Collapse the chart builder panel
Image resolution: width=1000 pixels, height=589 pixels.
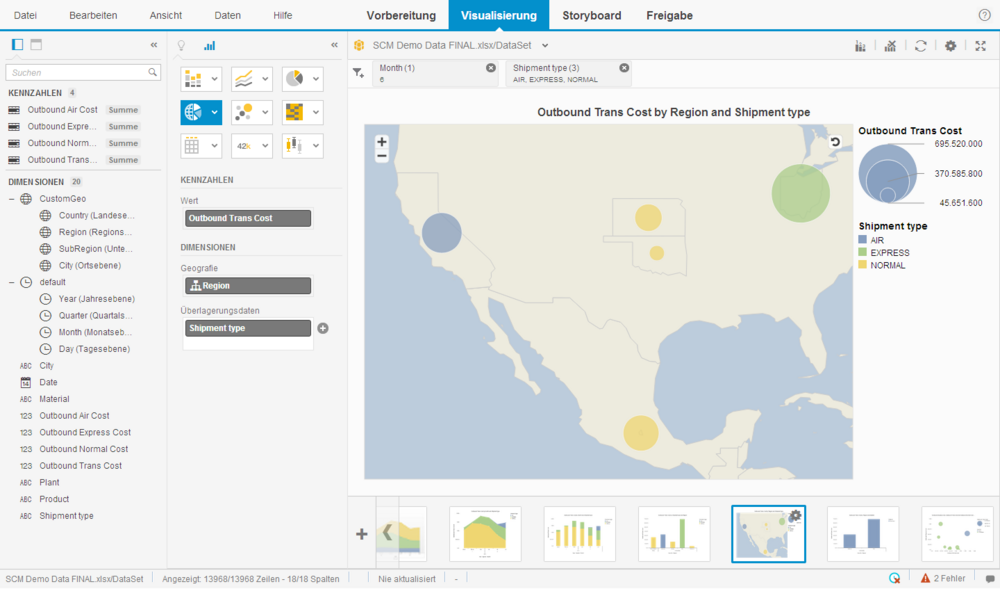[334, 45]
